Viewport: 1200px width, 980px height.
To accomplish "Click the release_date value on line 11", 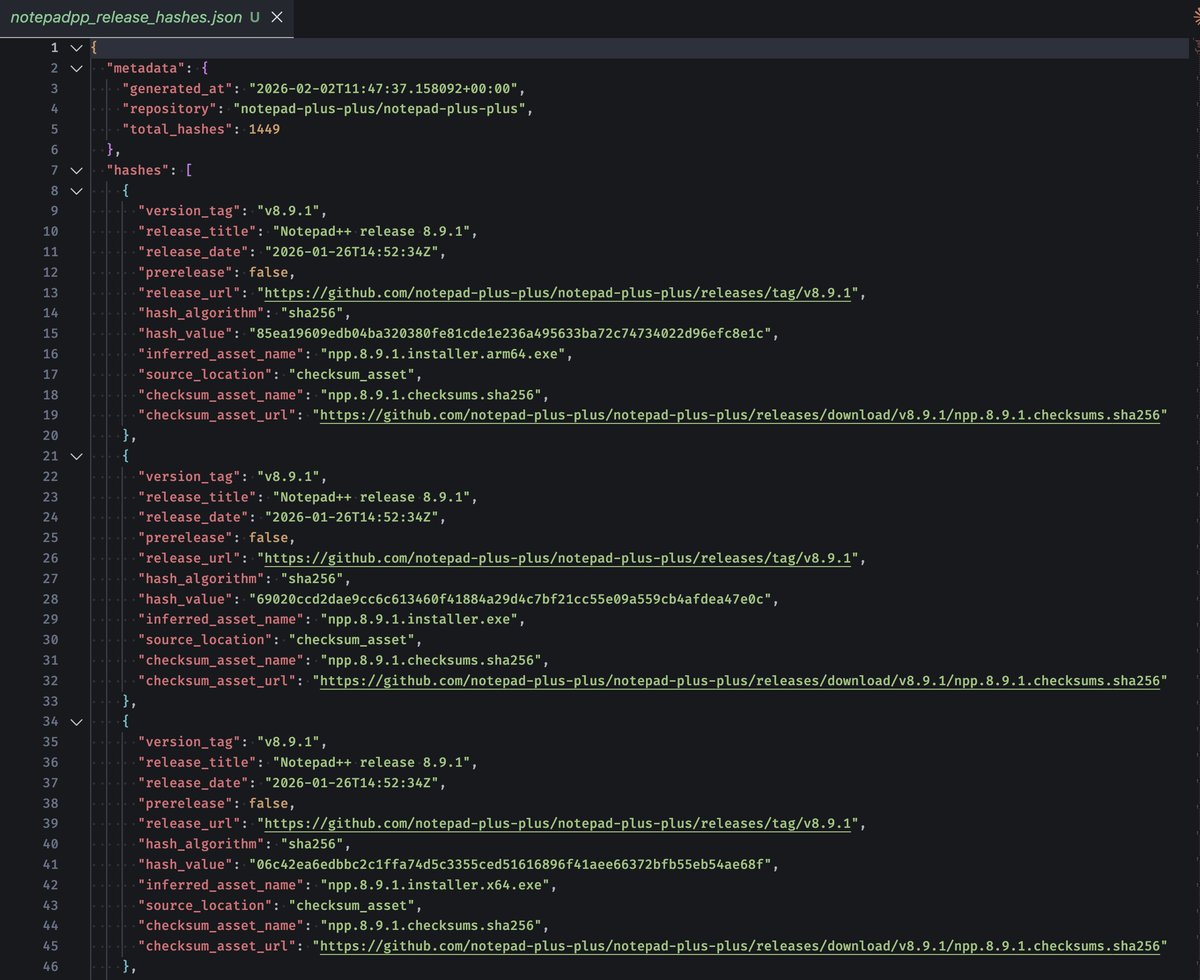I will [354, 252].
